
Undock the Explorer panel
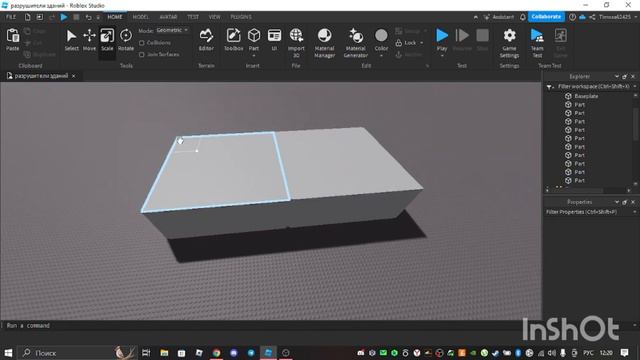625,76
